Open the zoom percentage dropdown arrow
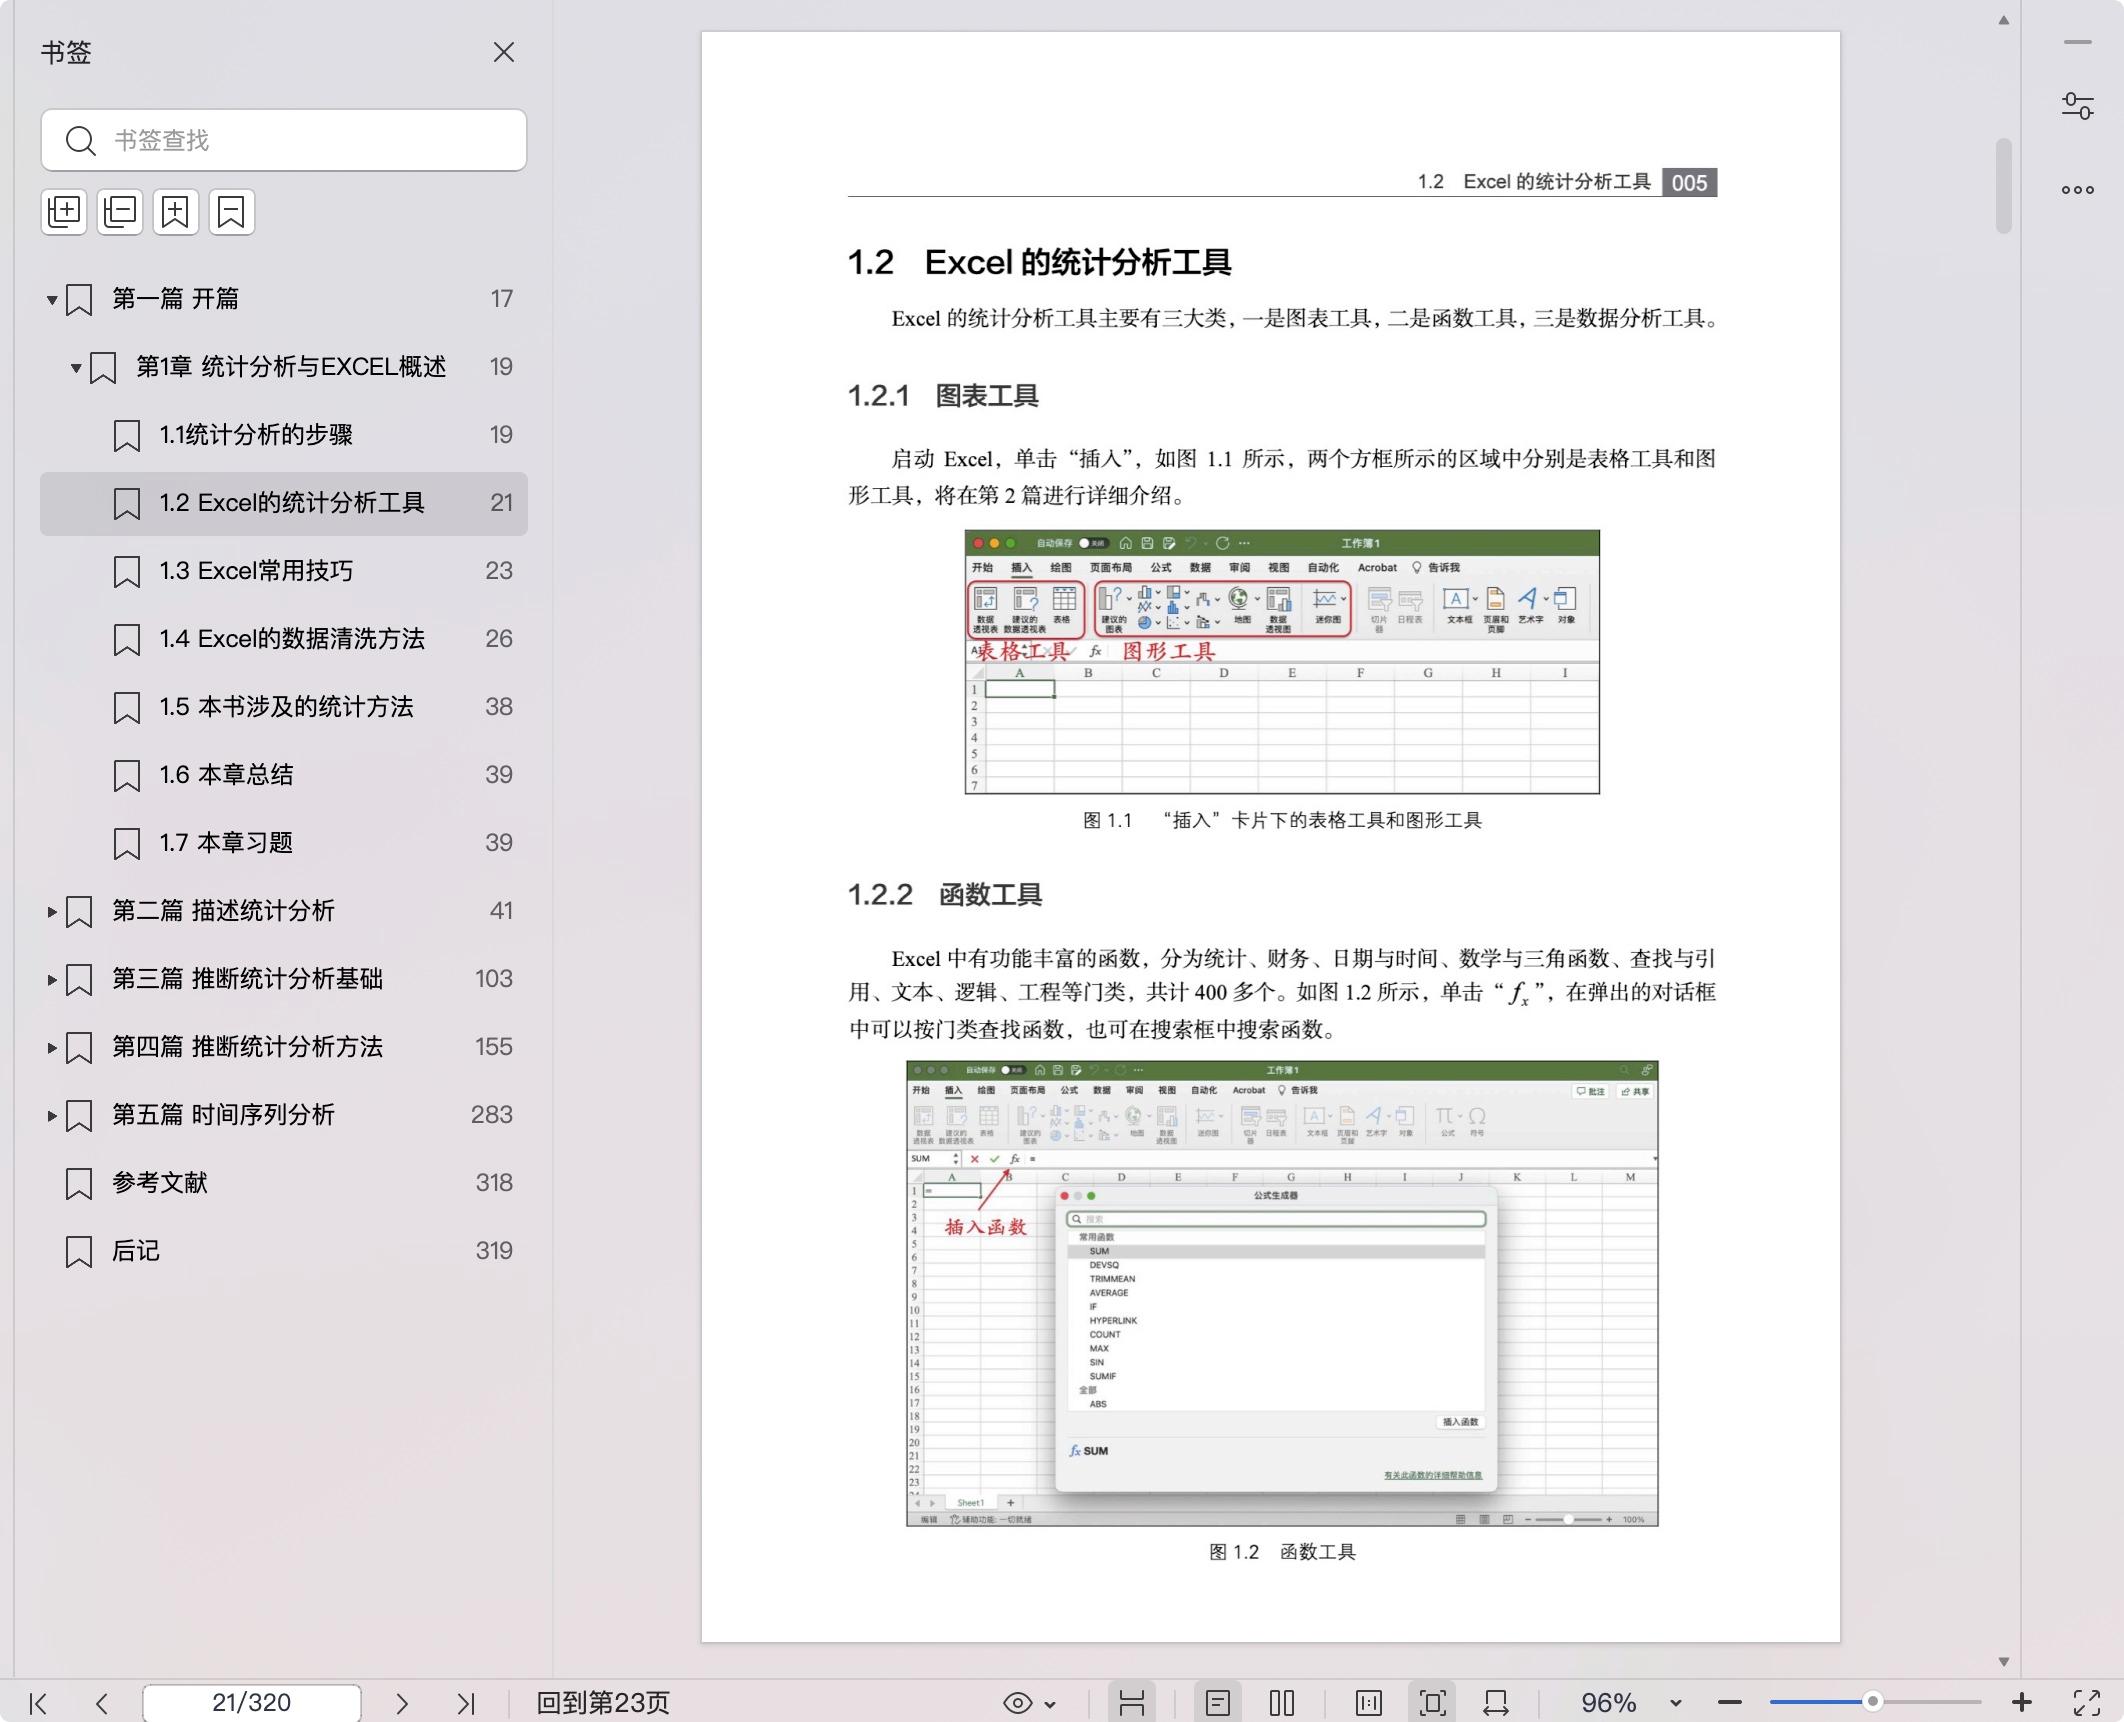 point(1676,1703)
